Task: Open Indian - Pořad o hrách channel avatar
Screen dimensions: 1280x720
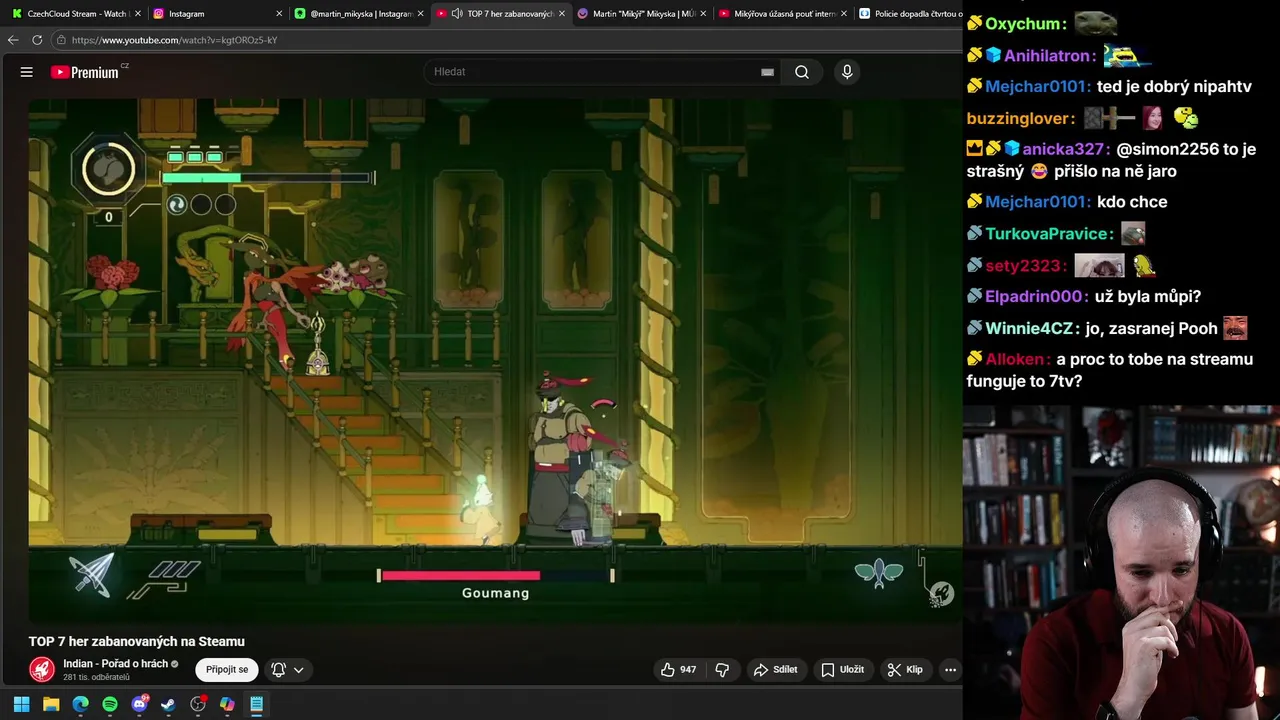Action: coord(42,670)
